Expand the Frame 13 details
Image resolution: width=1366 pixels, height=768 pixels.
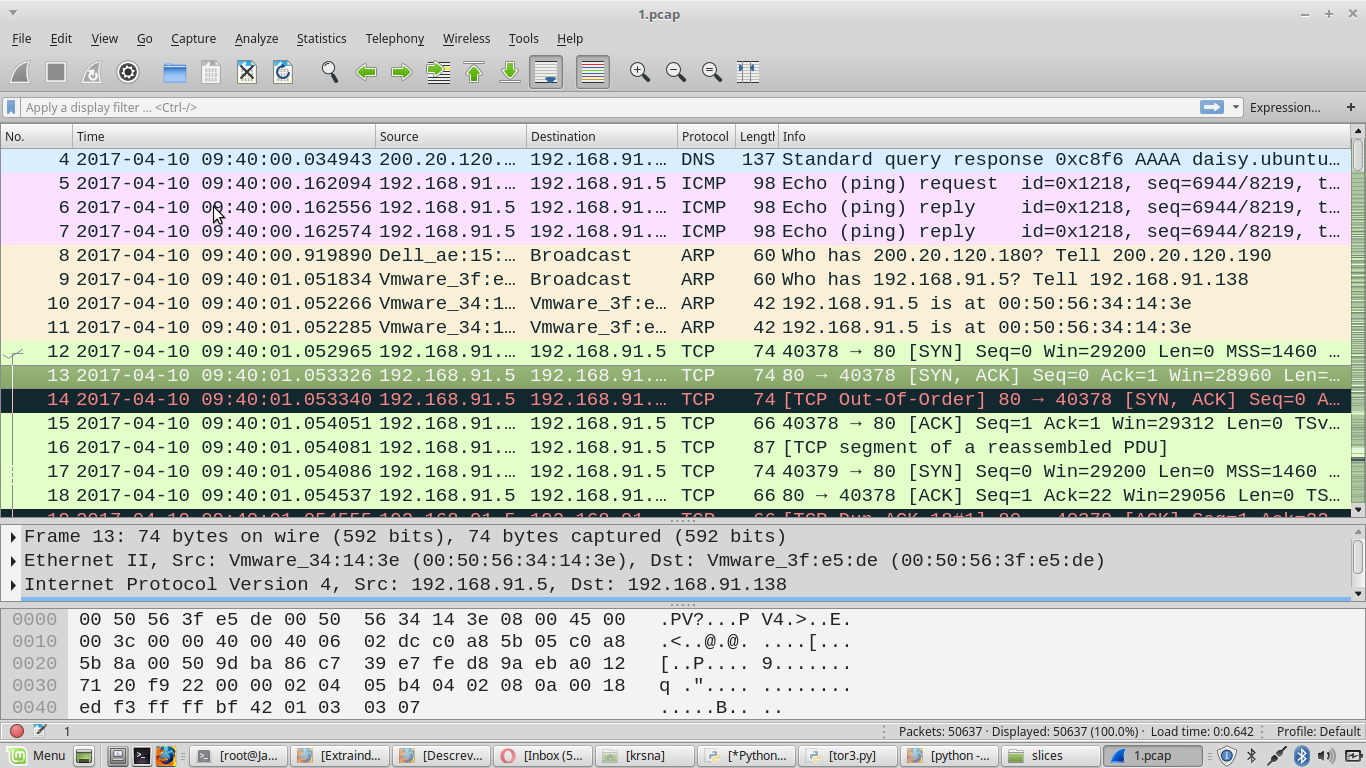[x=13, y=536]
